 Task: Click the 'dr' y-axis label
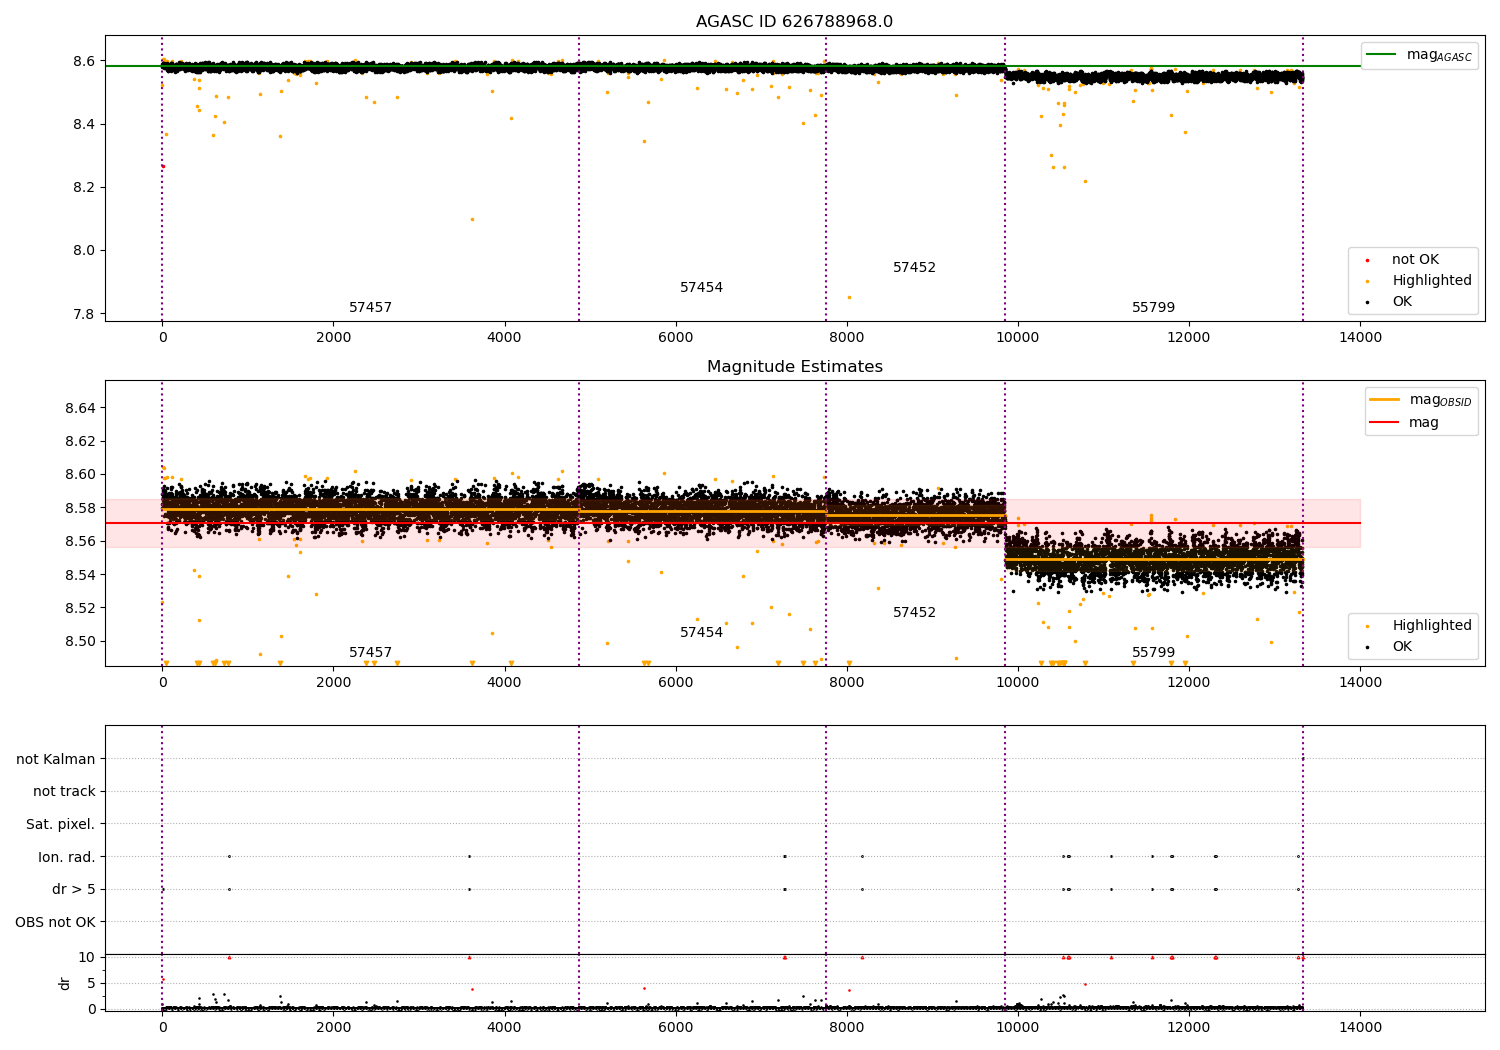pyautogui.click(x=65, y=983)
